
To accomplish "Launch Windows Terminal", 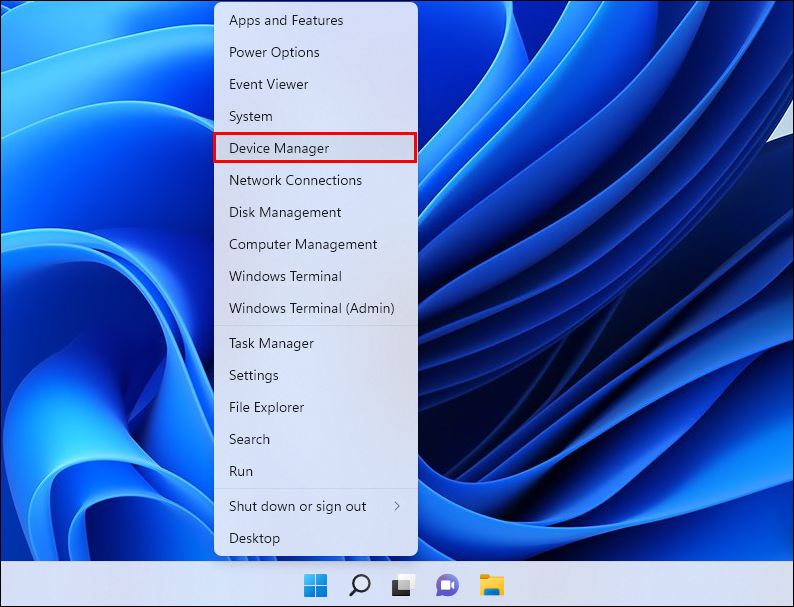I will point(315,276).
